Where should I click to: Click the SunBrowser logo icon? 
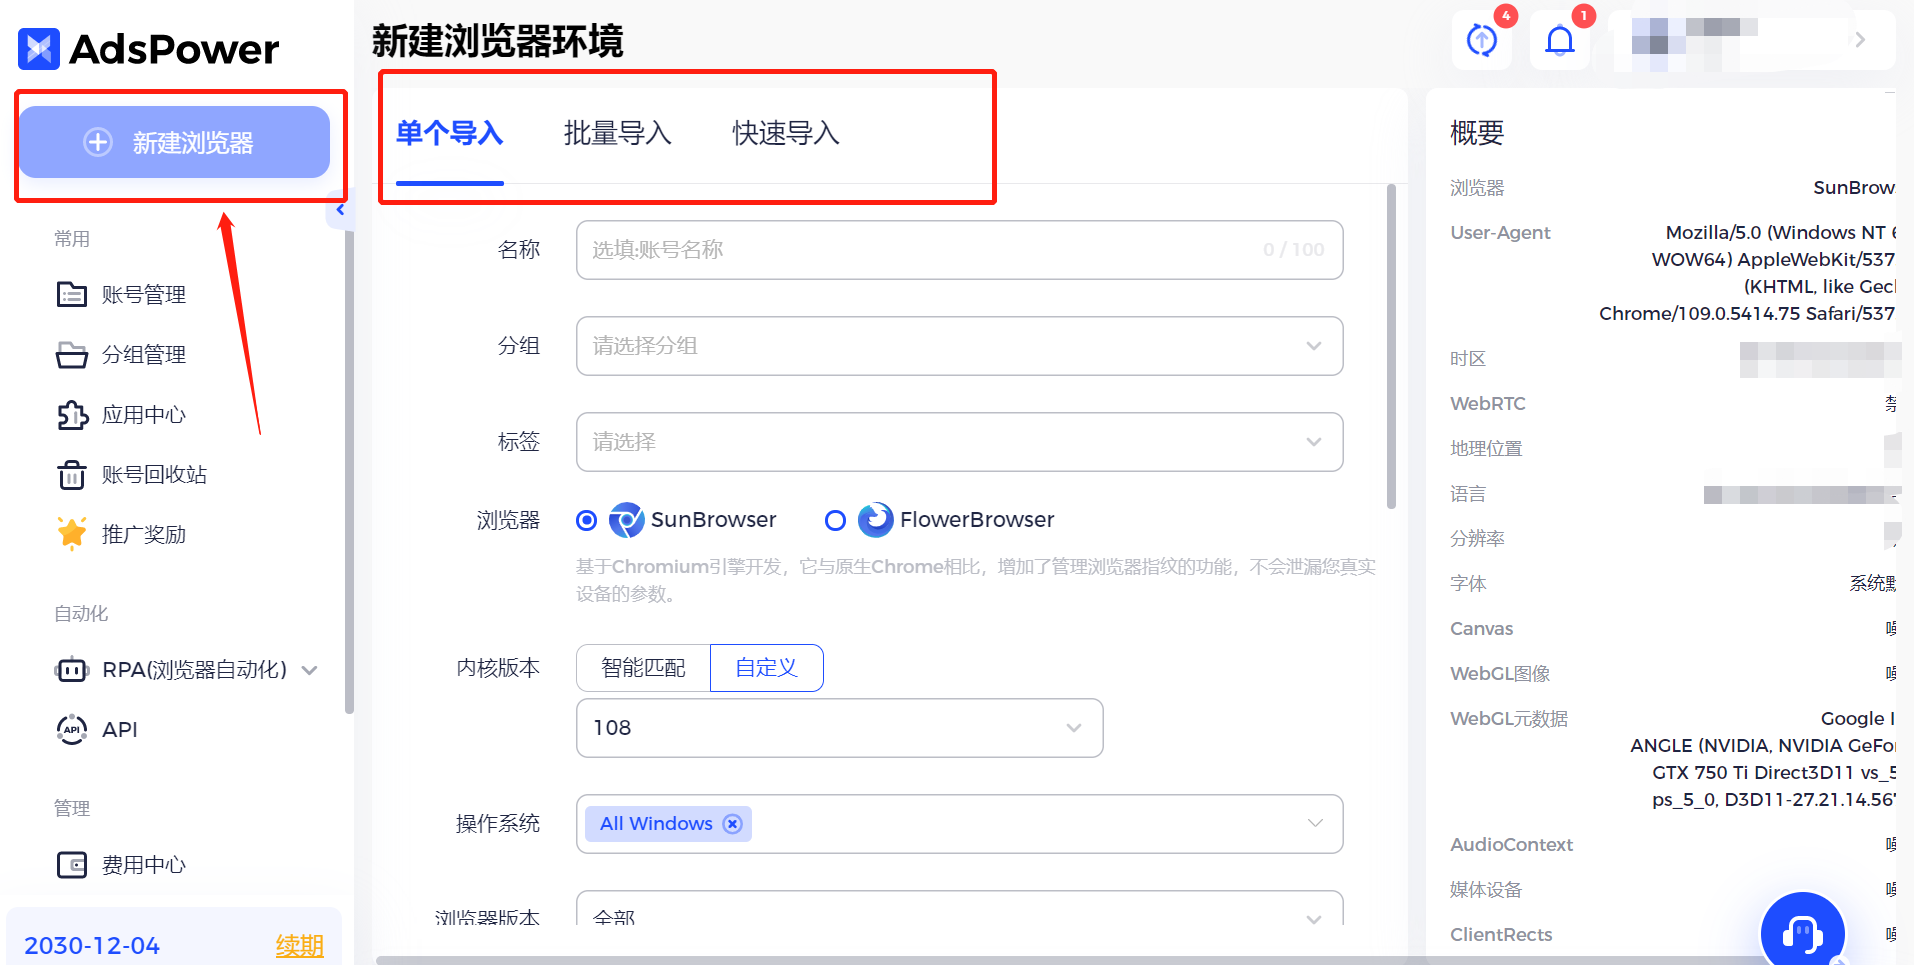(627, 520)
